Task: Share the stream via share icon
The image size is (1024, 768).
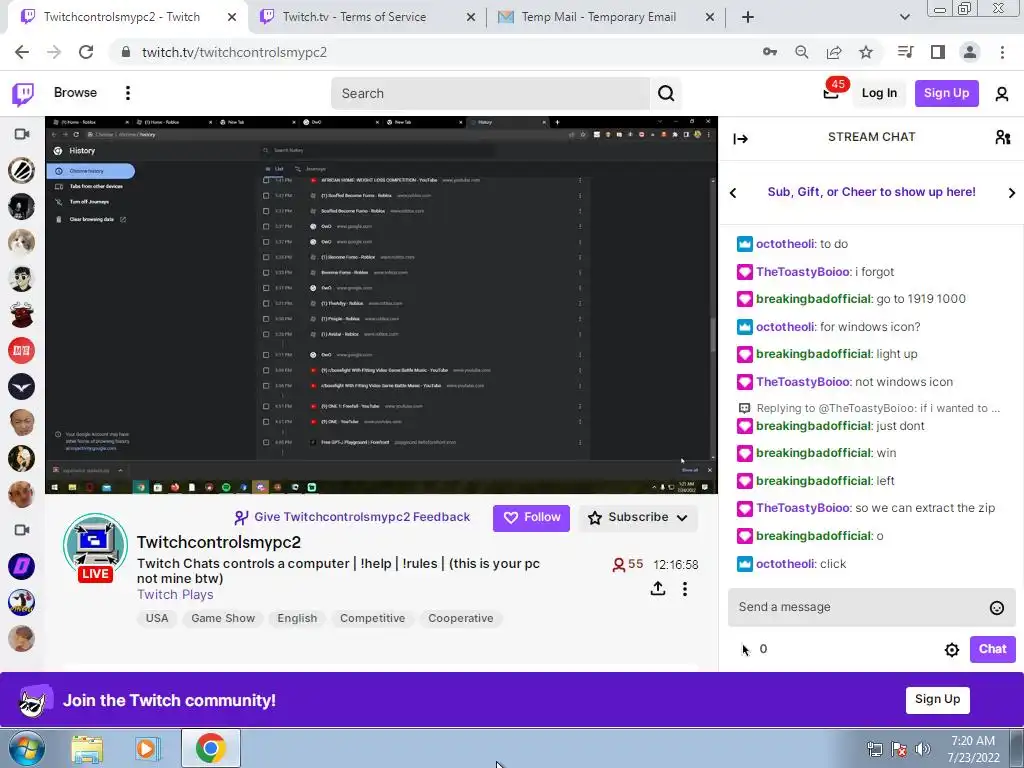Action: pos(658,588)
